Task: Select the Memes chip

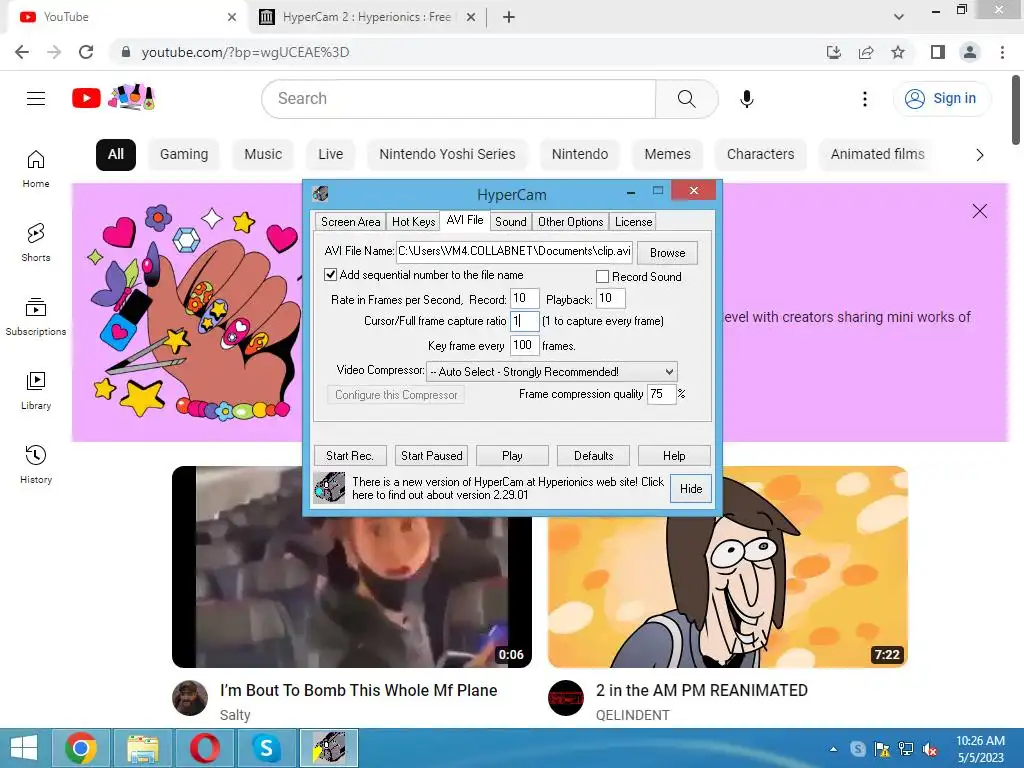Action: pos(667,155)
